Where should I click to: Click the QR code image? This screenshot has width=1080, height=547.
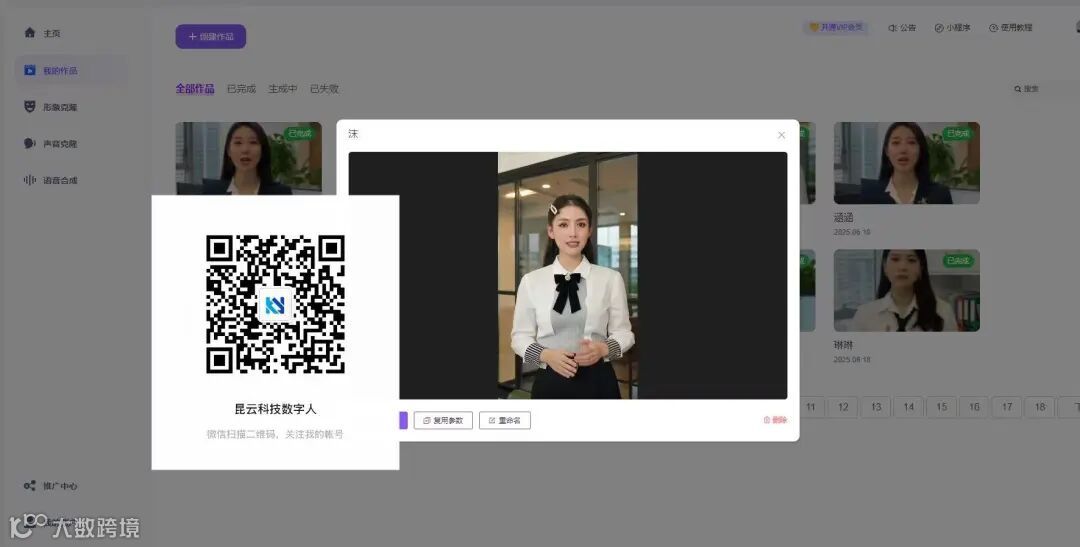[x=276, y=305]
